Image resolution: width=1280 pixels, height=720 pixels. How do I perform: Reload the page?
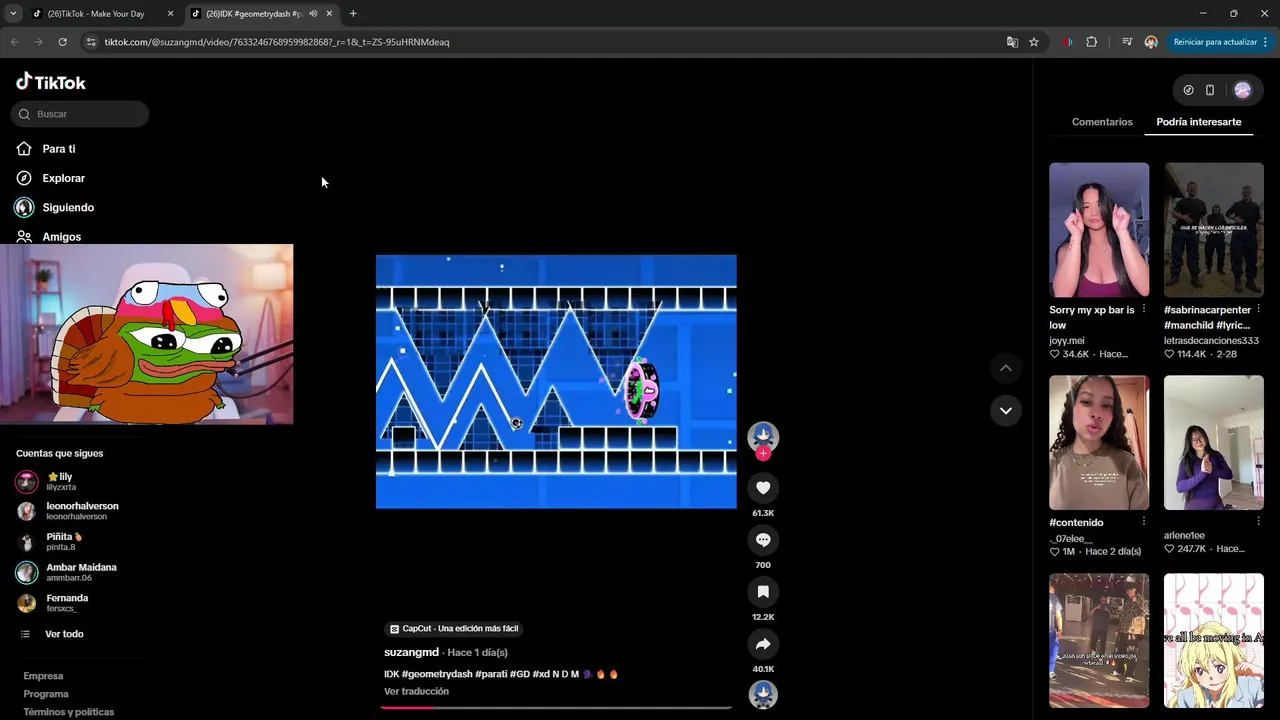[x=62, y=42]
